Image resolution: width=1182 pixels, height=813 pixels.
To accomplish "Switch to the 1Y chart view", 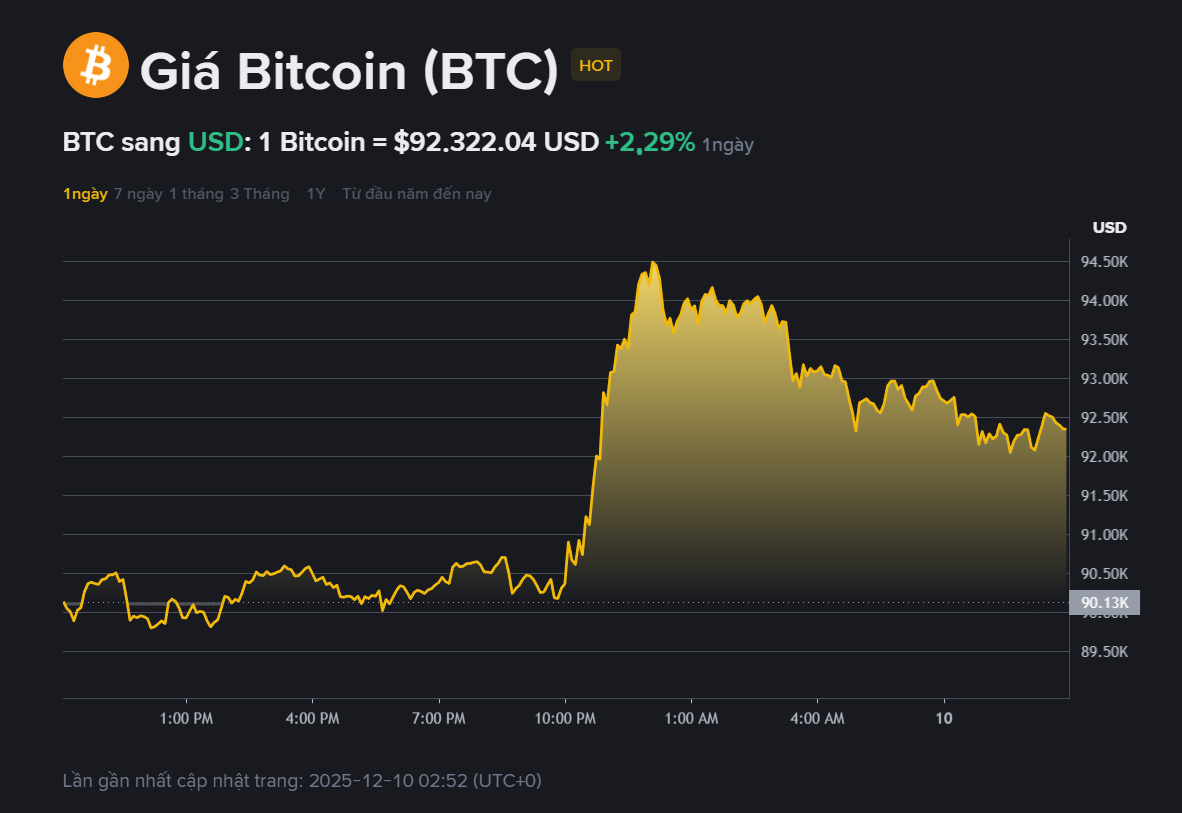I will click(x=316, y=194).
